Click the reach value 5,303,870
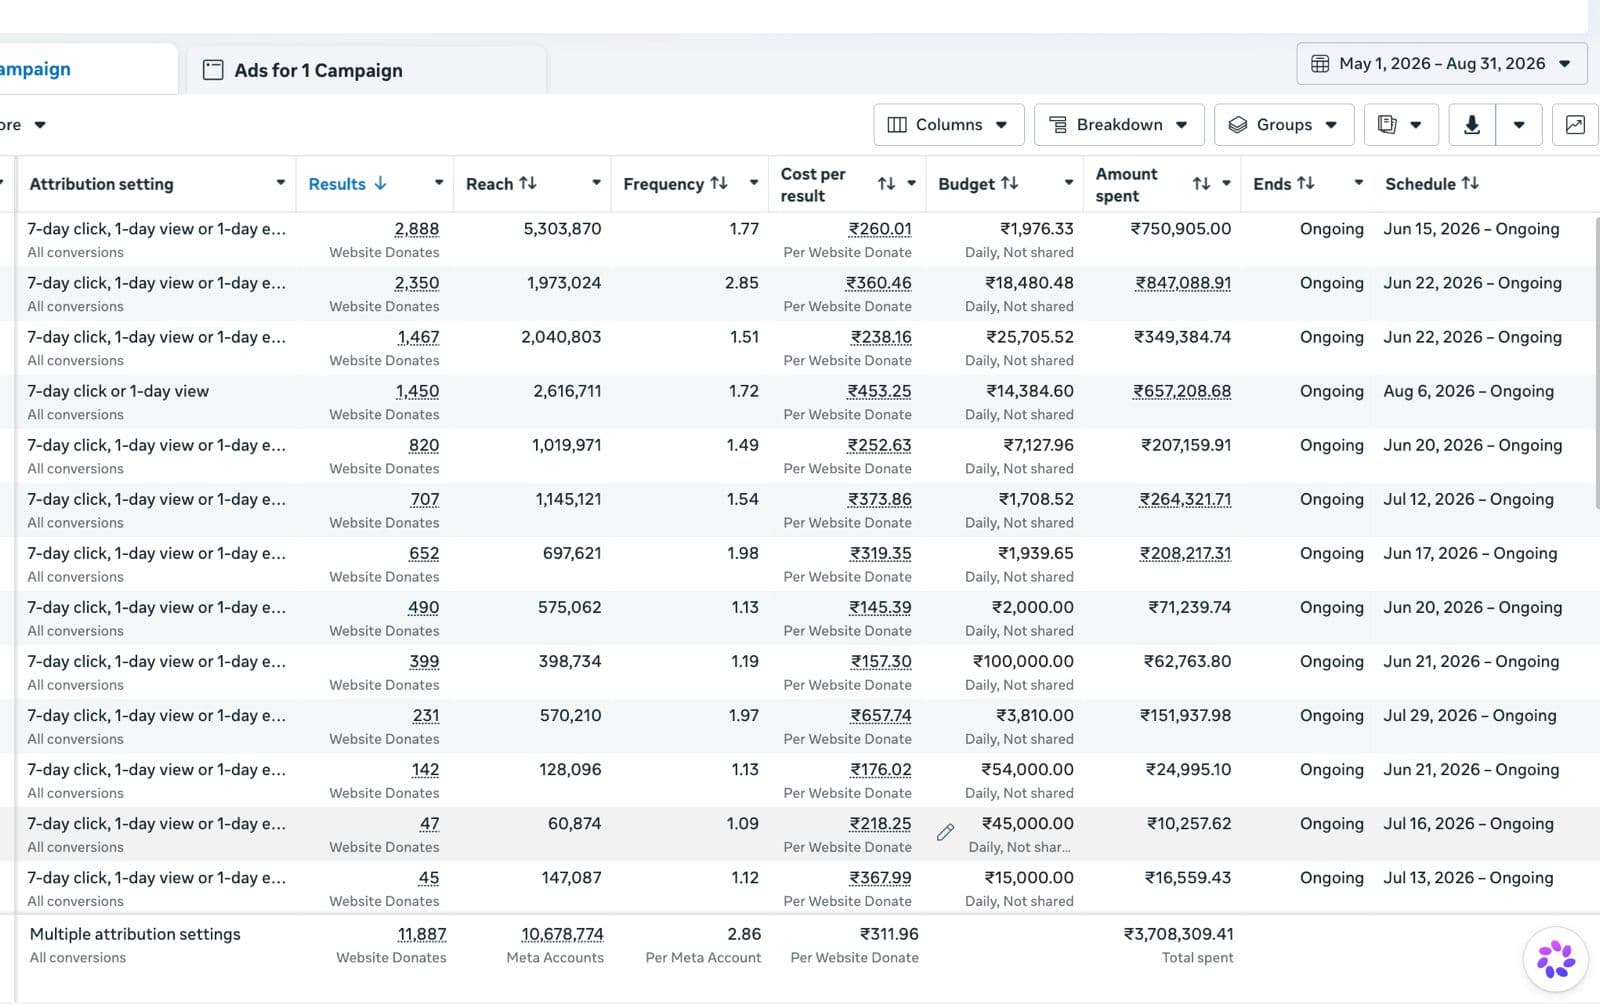Screen dimensions: 1600x1008 tap(563, 229)
